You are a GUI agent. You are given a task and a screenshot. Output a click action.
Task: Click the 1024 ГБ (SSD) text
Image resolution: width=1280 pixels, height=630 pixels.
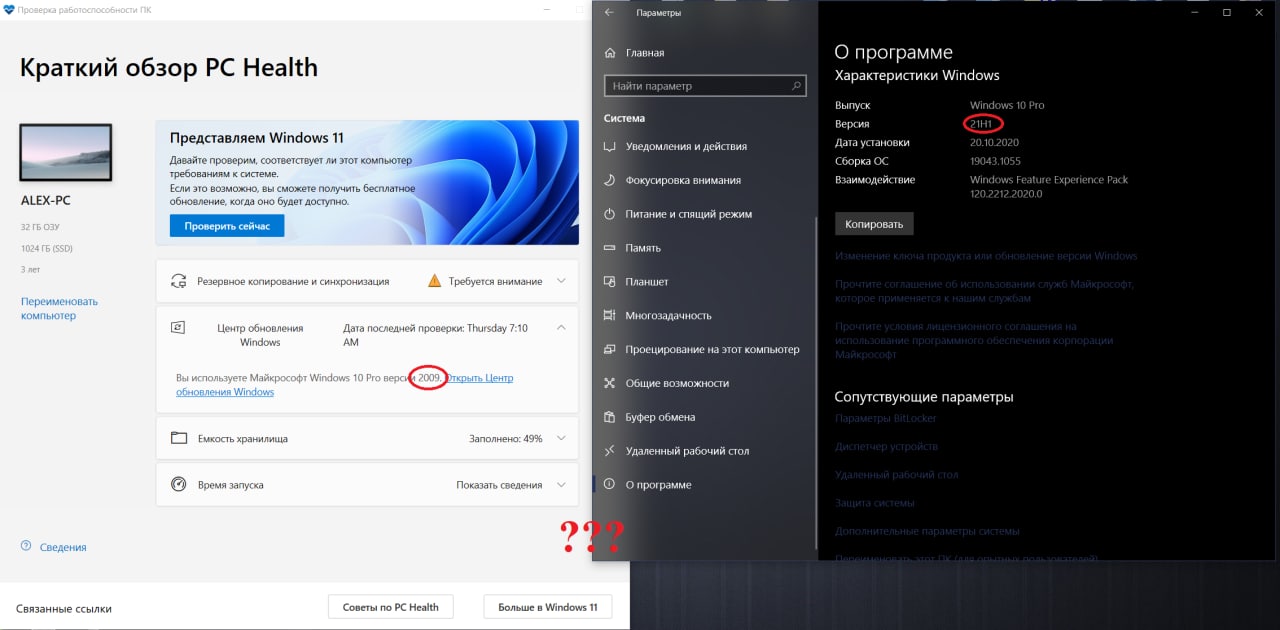click(x=47, y=248)
